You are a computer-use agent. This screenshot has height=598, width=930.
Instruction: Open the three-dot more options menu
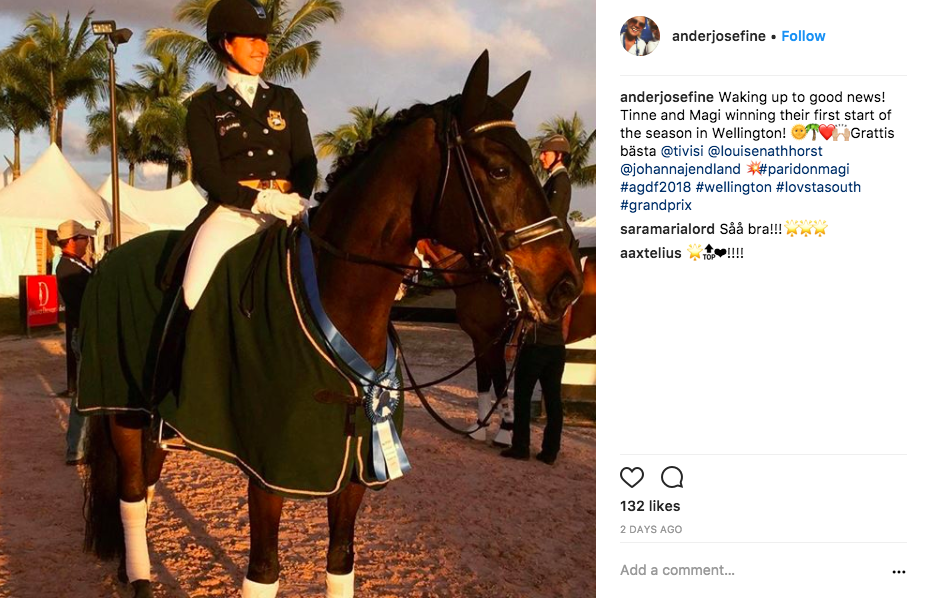click(899, 572)
